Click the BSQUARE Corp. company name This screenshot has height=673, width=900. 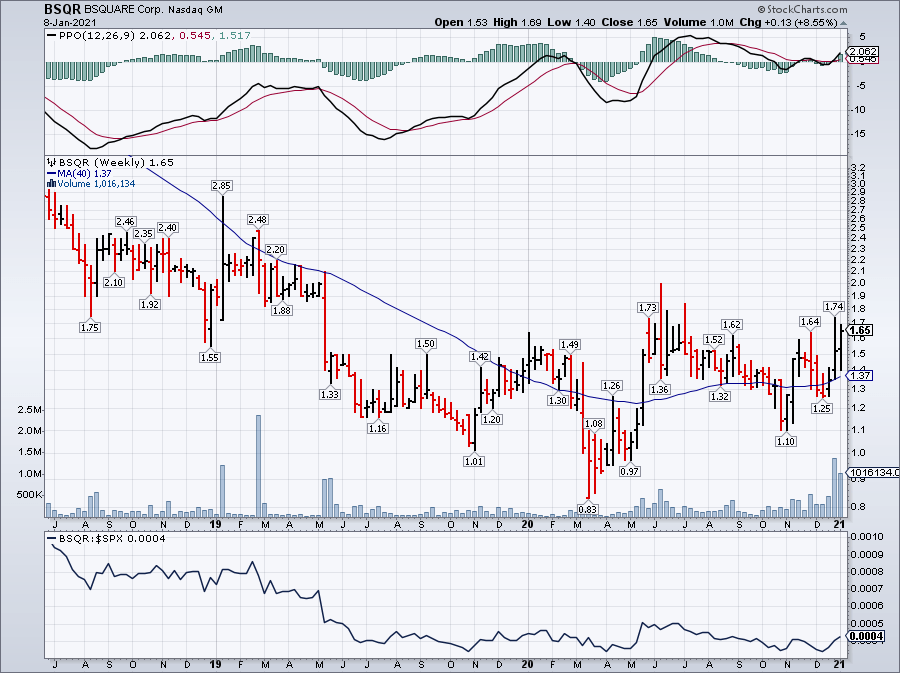[124, 10]
